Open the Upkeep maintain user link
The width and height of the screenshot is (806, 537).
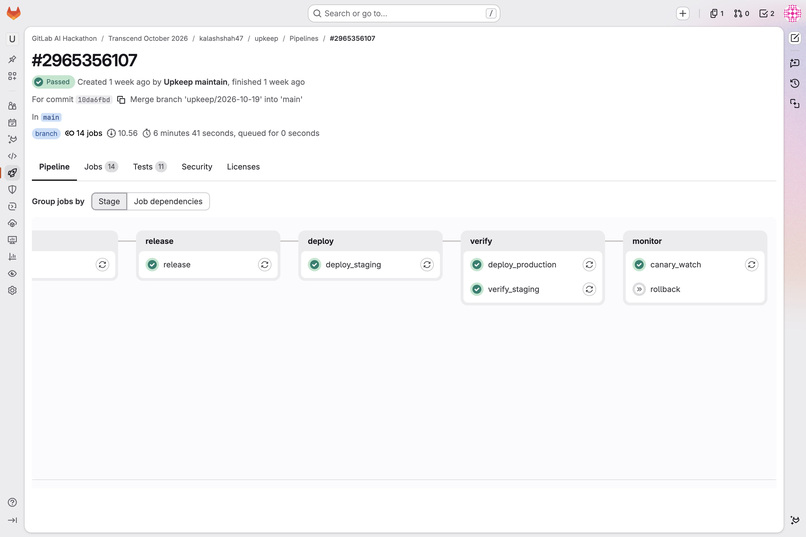click(195, 82)
